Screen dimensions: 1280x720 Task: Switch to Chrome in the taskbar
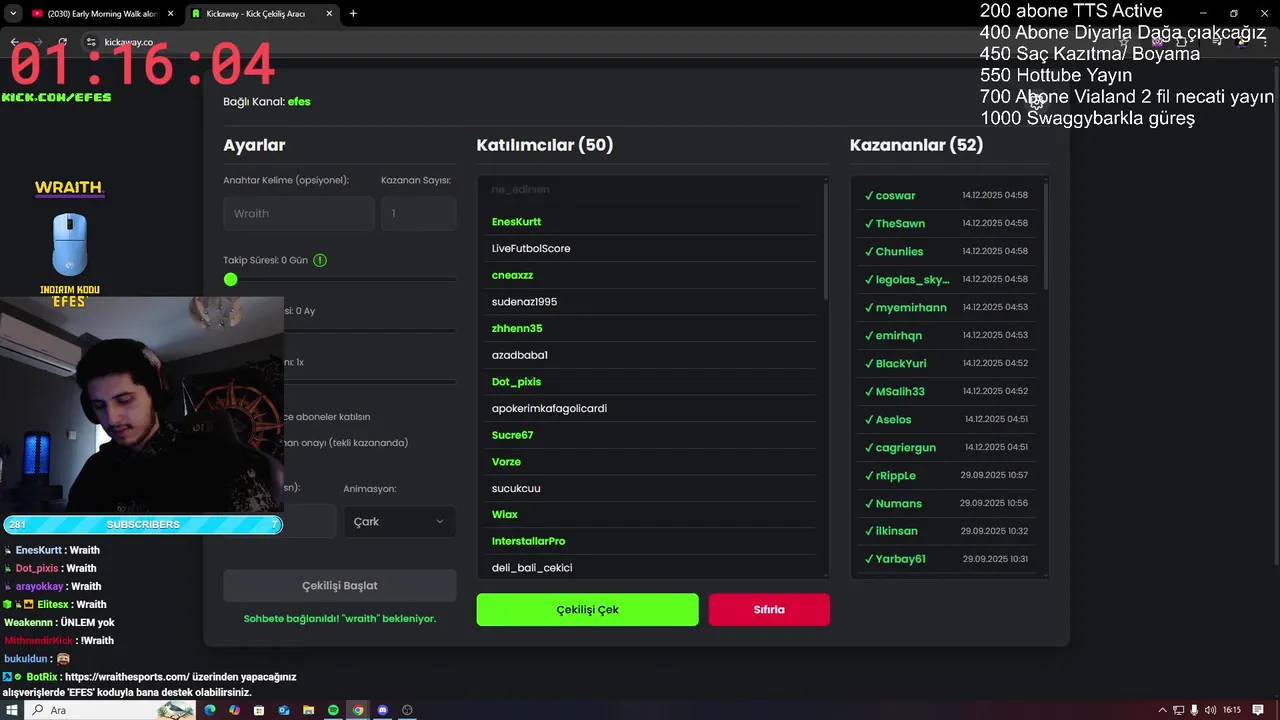point(358,710)
